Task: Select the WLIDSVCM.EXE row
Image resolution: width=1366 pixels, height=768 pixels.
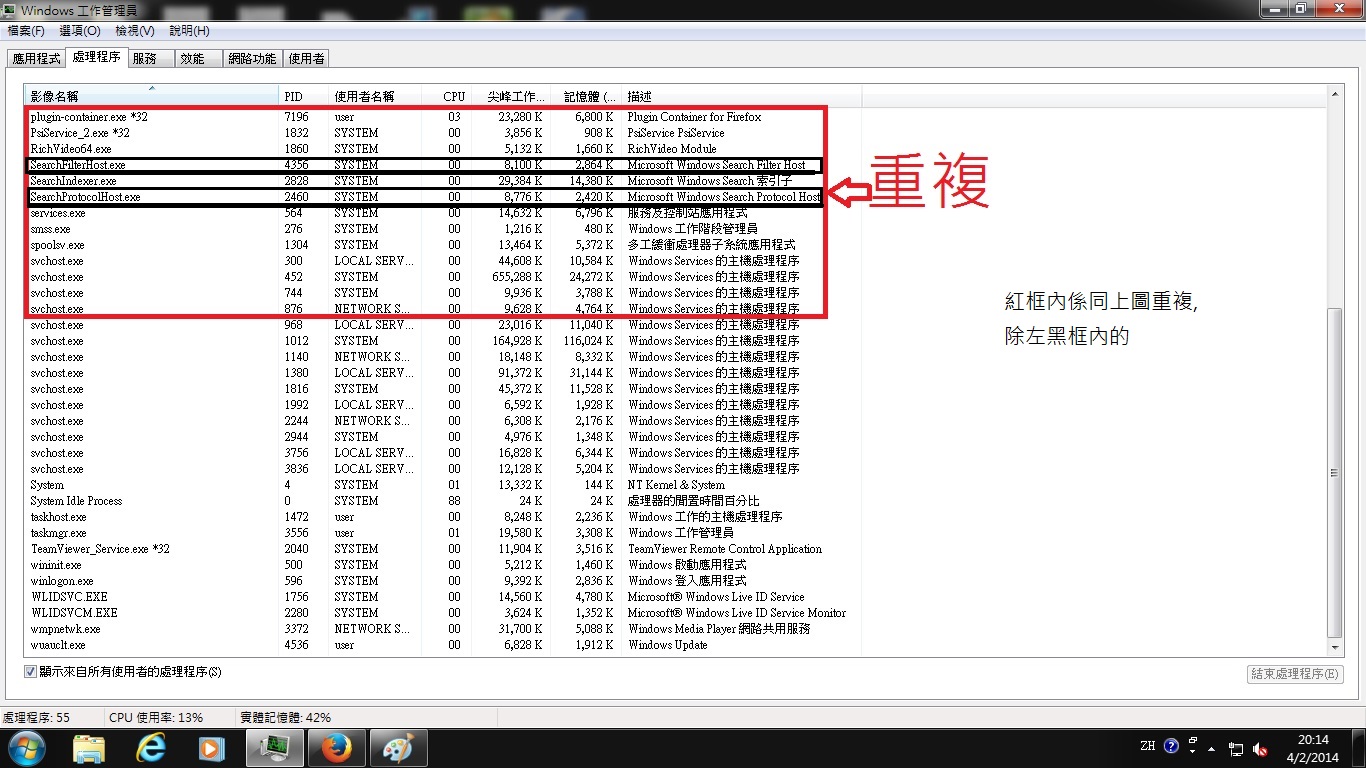Action: [443, 613]
